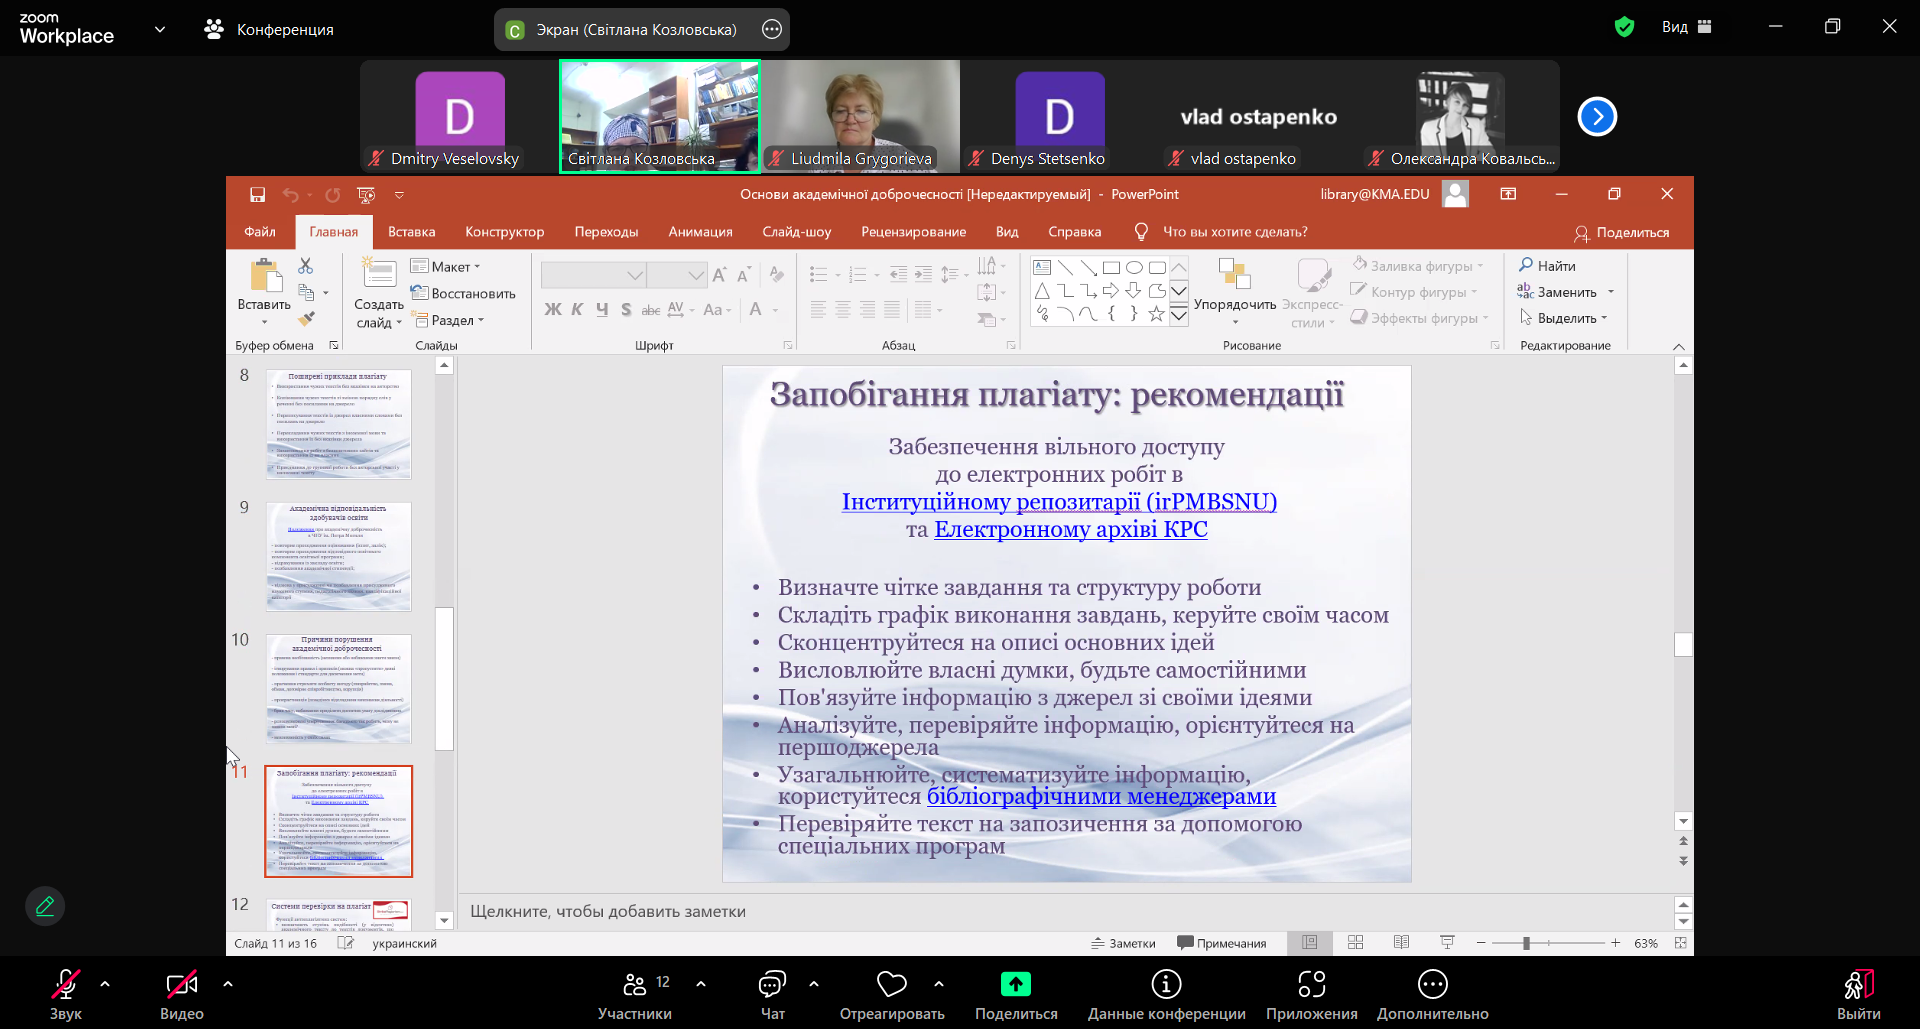Open the font name combo box
The image size is (1920, 1030).
point(593,274)
